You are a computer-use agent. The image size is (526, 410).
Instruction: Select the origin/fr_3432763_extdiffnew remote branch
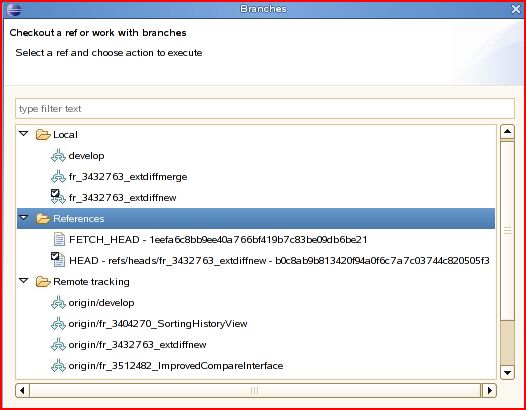(137, 345)
